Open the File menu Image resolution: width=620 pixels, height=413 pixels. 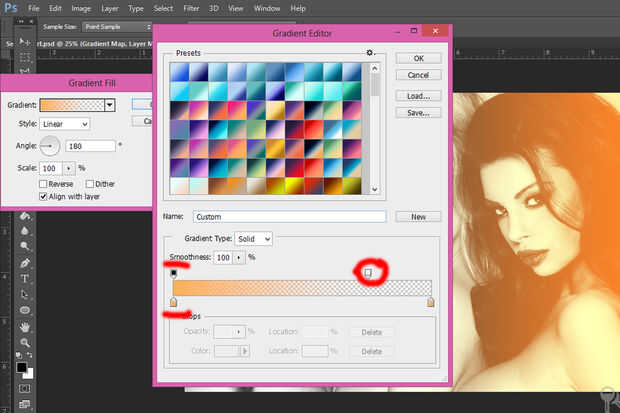coord(34,8)
